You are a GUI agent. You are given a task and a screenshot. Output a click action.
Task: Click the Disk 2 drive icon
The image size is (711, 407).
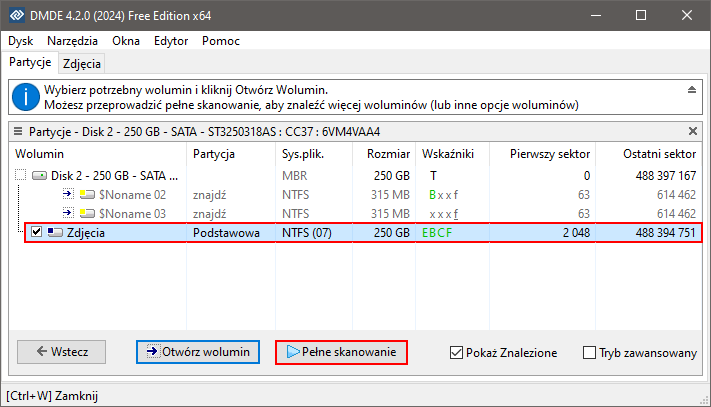click(x=39, y=175)
